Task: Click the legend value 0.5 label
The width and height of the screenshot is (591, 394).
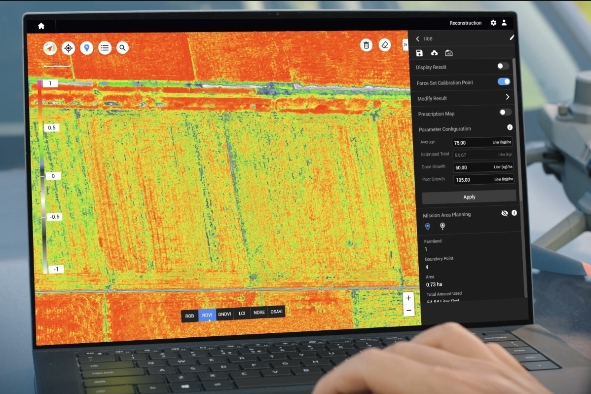Action: [x=52, y=128]
